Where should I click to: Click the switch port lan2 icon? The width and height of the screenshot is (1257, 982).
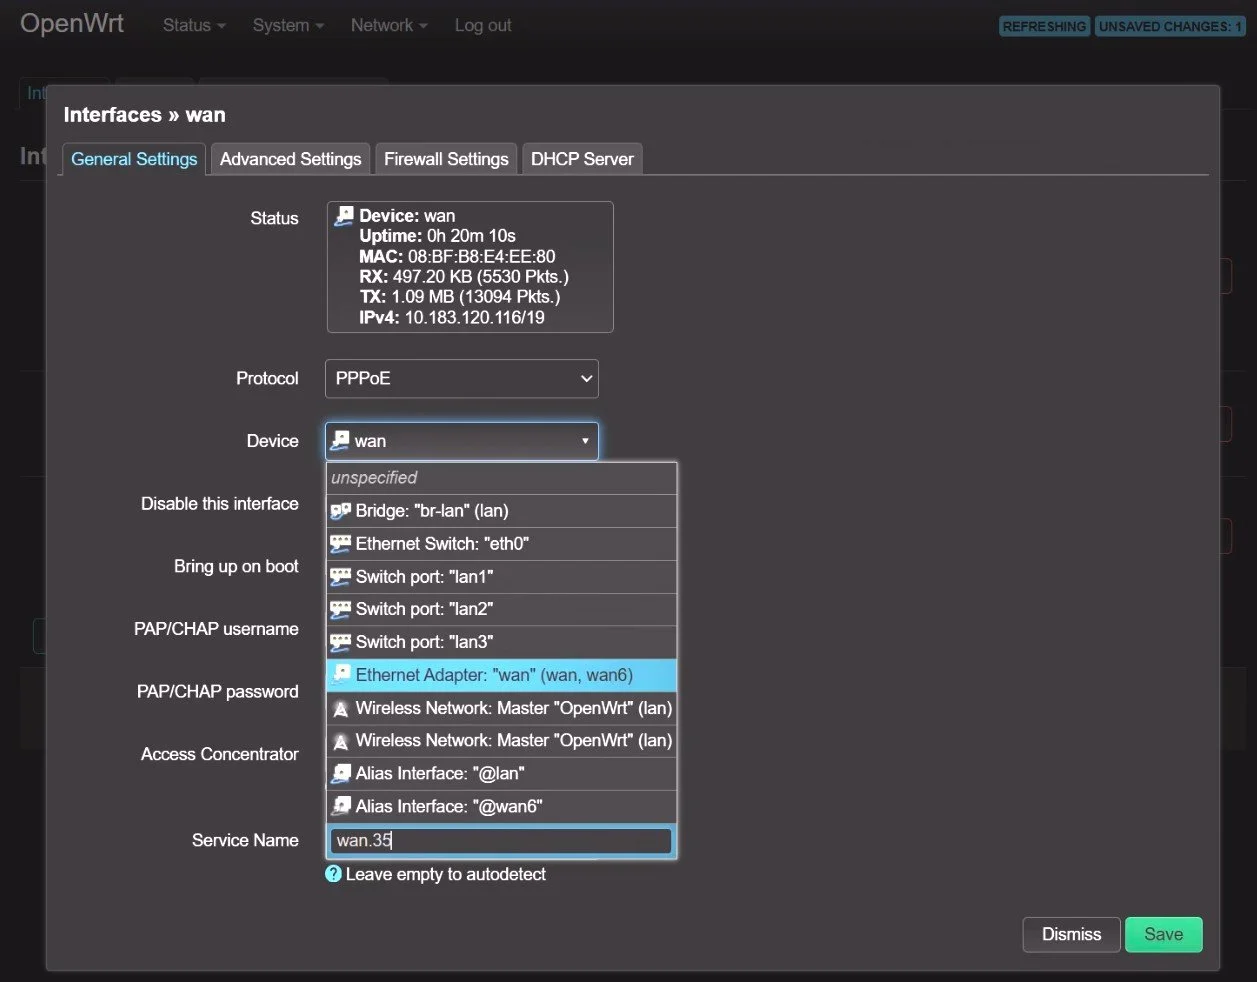340,609
